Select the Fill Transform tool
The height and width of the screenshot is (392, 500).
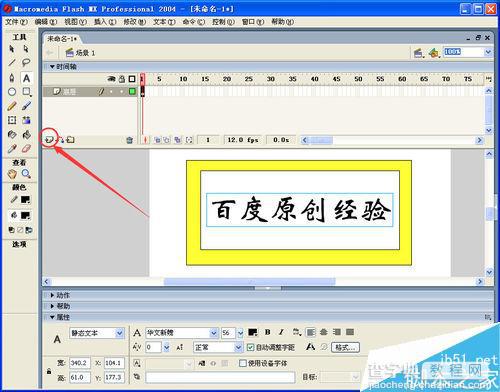(x=26, y=120)
